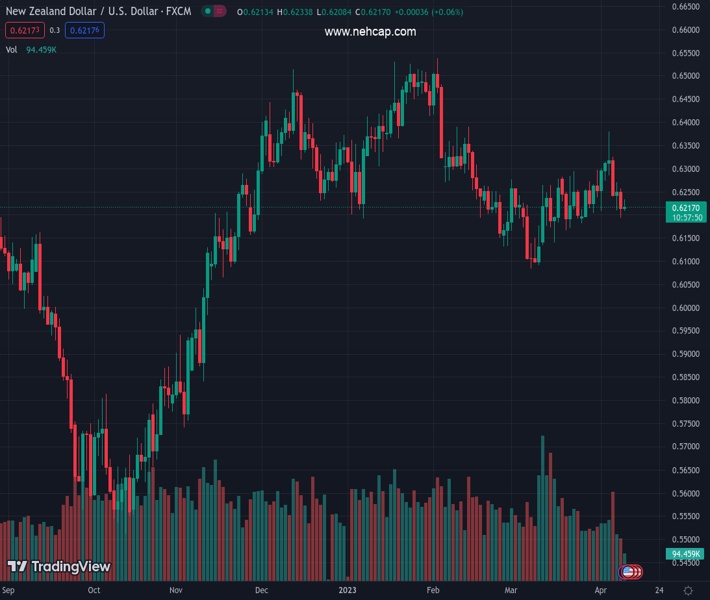The height and width of the screenshot is (600, 710).
Task: Select the Dec marker on time axis
Action: (x=262, y=590)
